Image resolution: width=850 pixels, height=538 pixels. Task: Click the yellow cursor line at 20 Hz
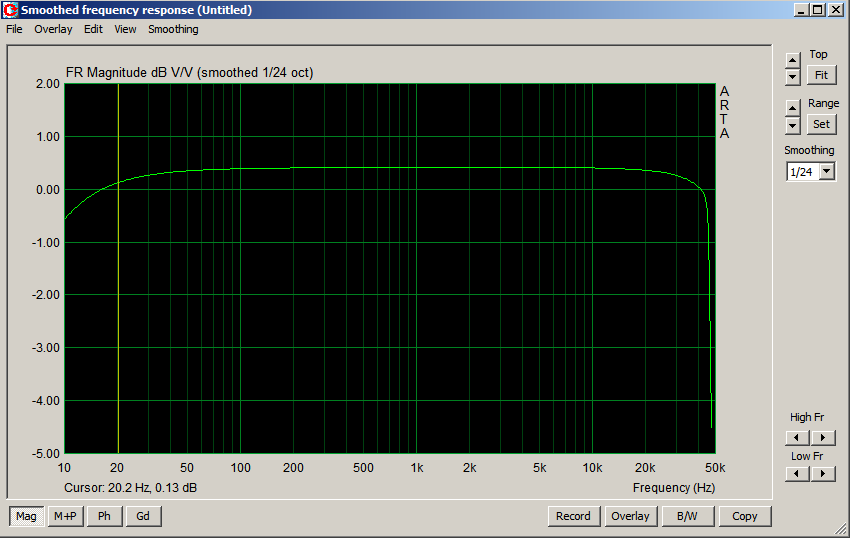(118, 268)
